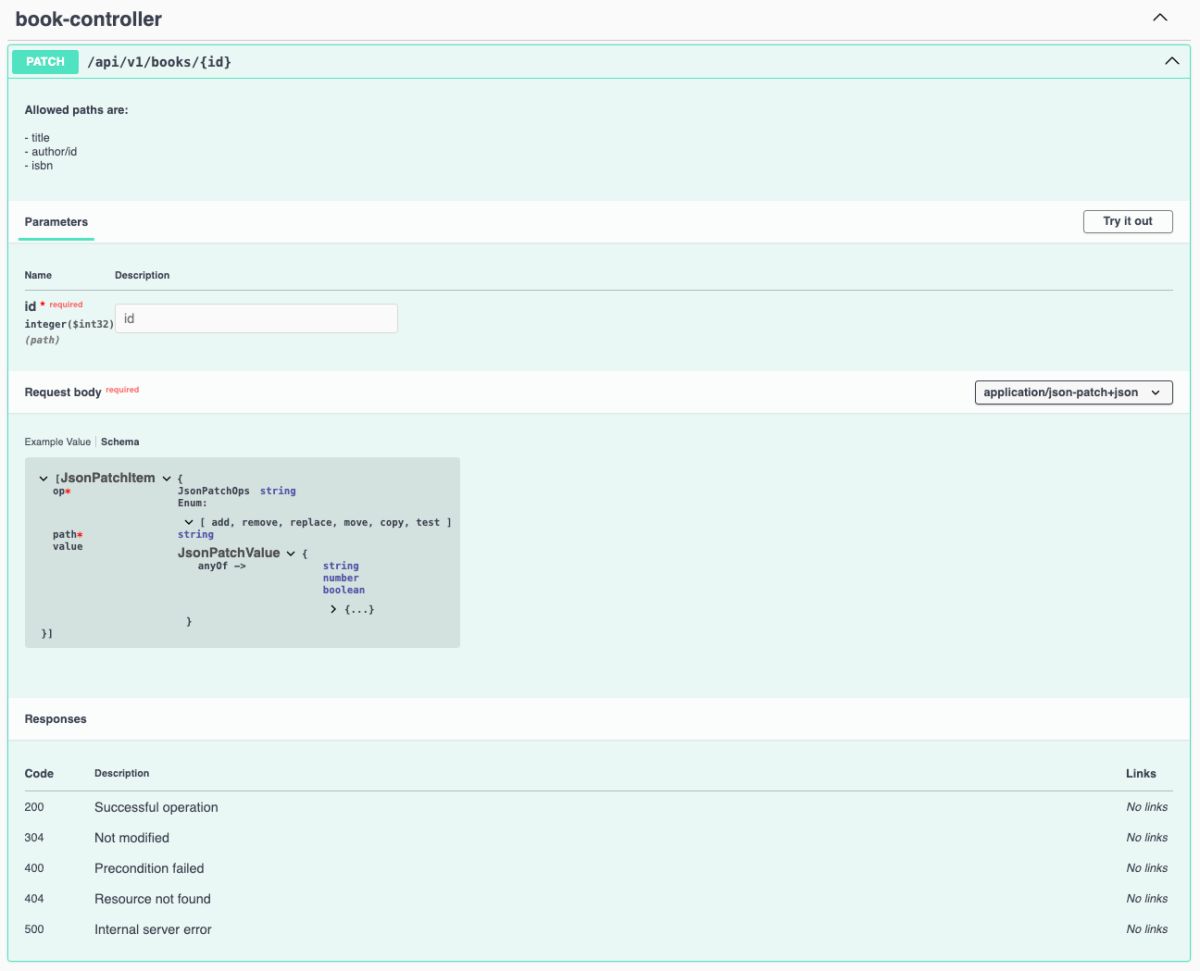Click response code 304
Screen dimensions: 1200x971
(34, 838)
